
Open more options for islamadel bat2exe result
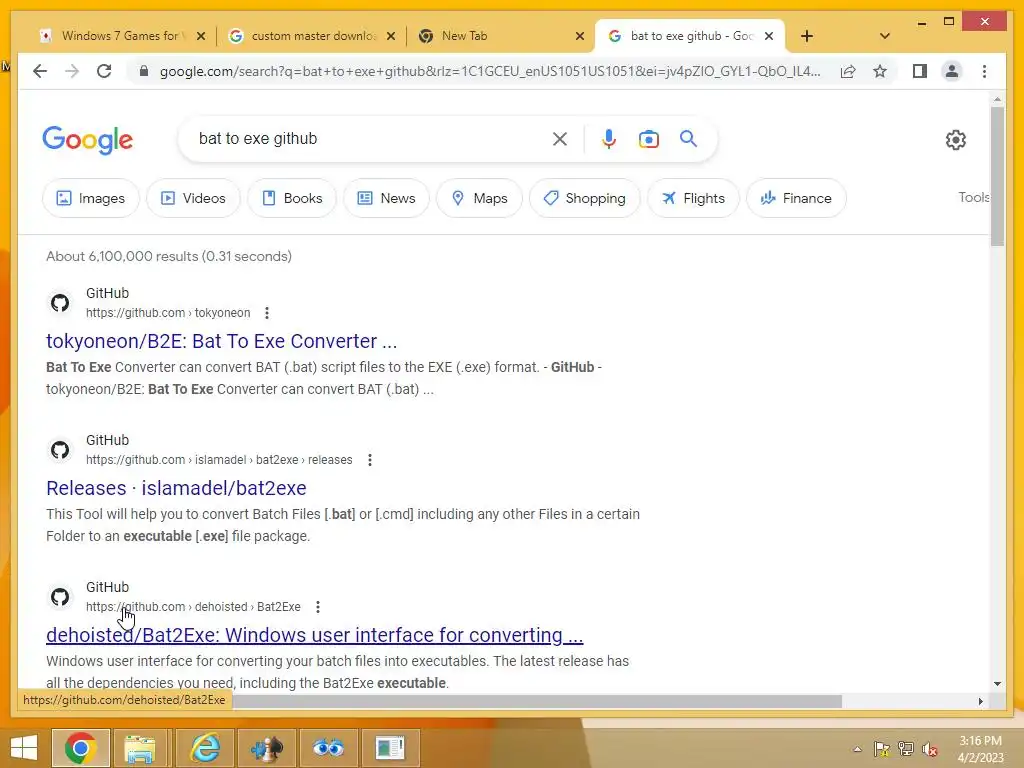click(x=370, y=460)
